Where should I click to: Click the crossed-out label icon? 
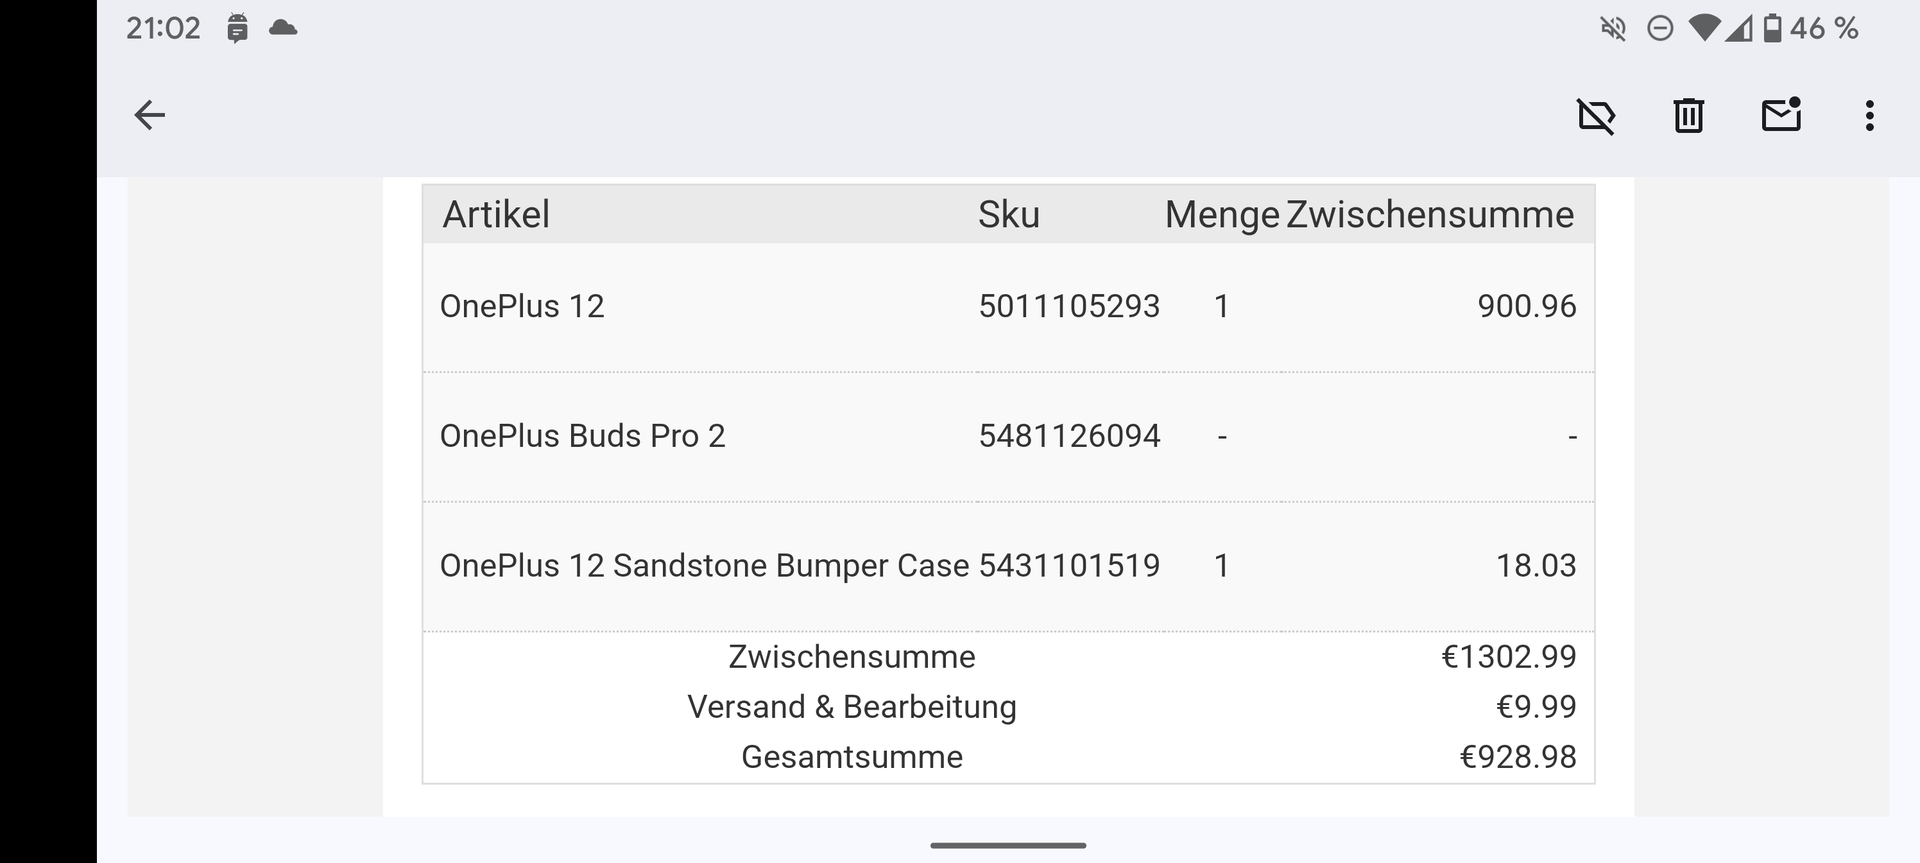[1596, 116]
